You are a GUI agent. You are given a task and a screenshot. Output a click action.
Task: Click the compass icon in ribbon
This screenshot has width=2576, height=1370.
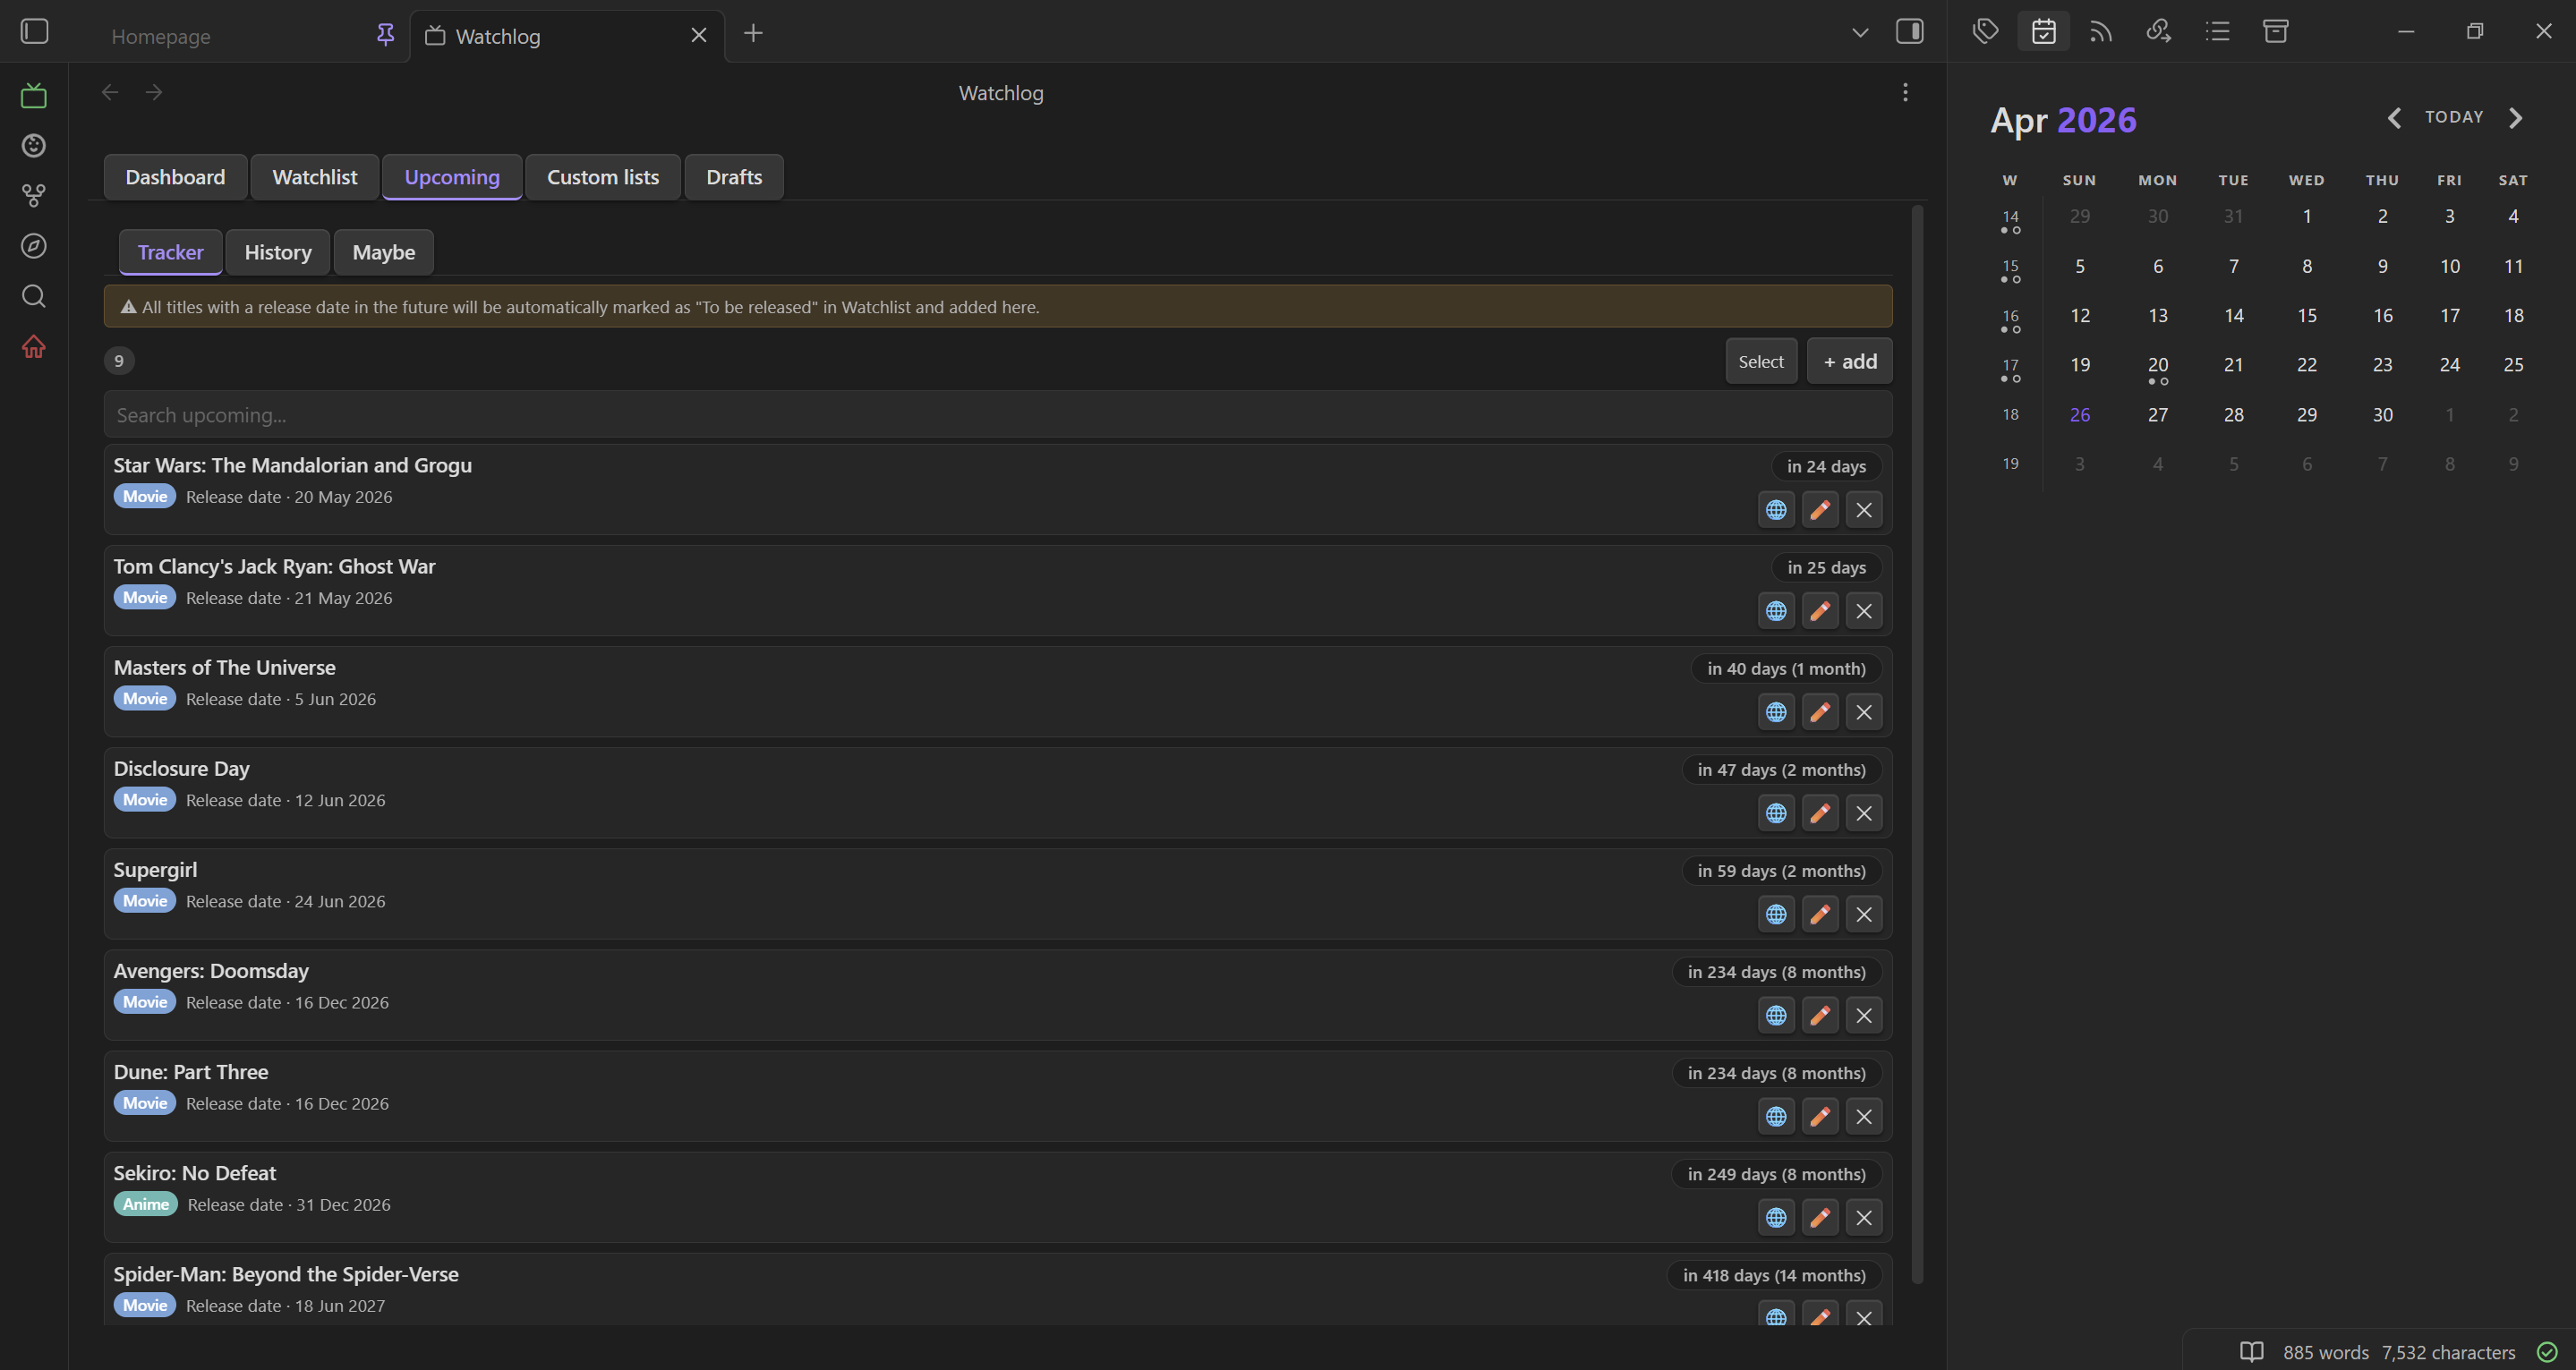point(34,246)
